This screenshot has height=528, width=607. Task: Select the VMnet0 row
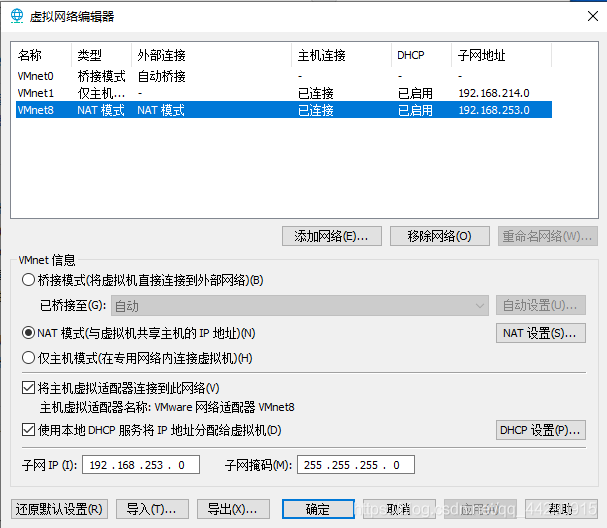point(284,76)
